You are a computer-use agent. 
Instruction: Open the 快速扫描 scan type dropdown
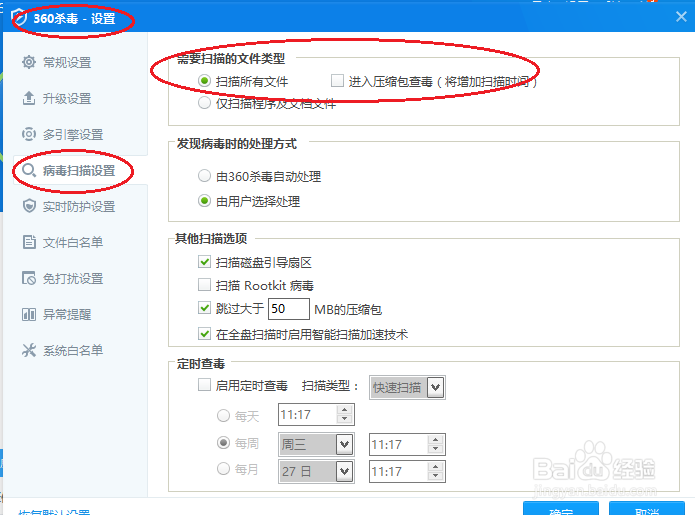(407, 388)
